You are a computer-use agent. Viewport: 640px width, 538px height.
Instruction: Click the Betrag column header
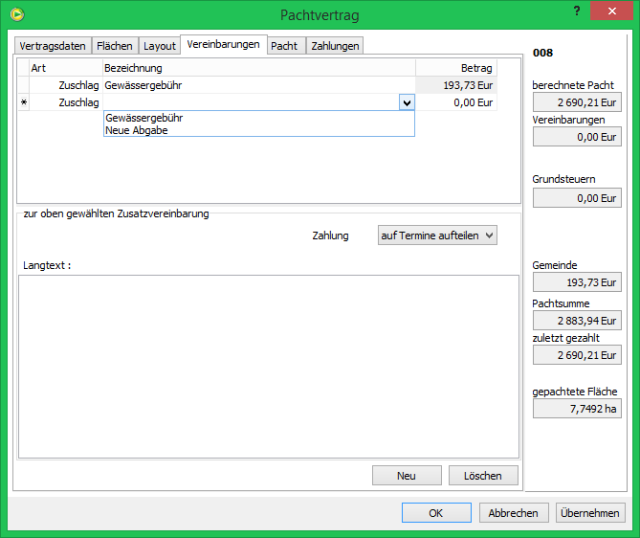[x=456, y=68]
